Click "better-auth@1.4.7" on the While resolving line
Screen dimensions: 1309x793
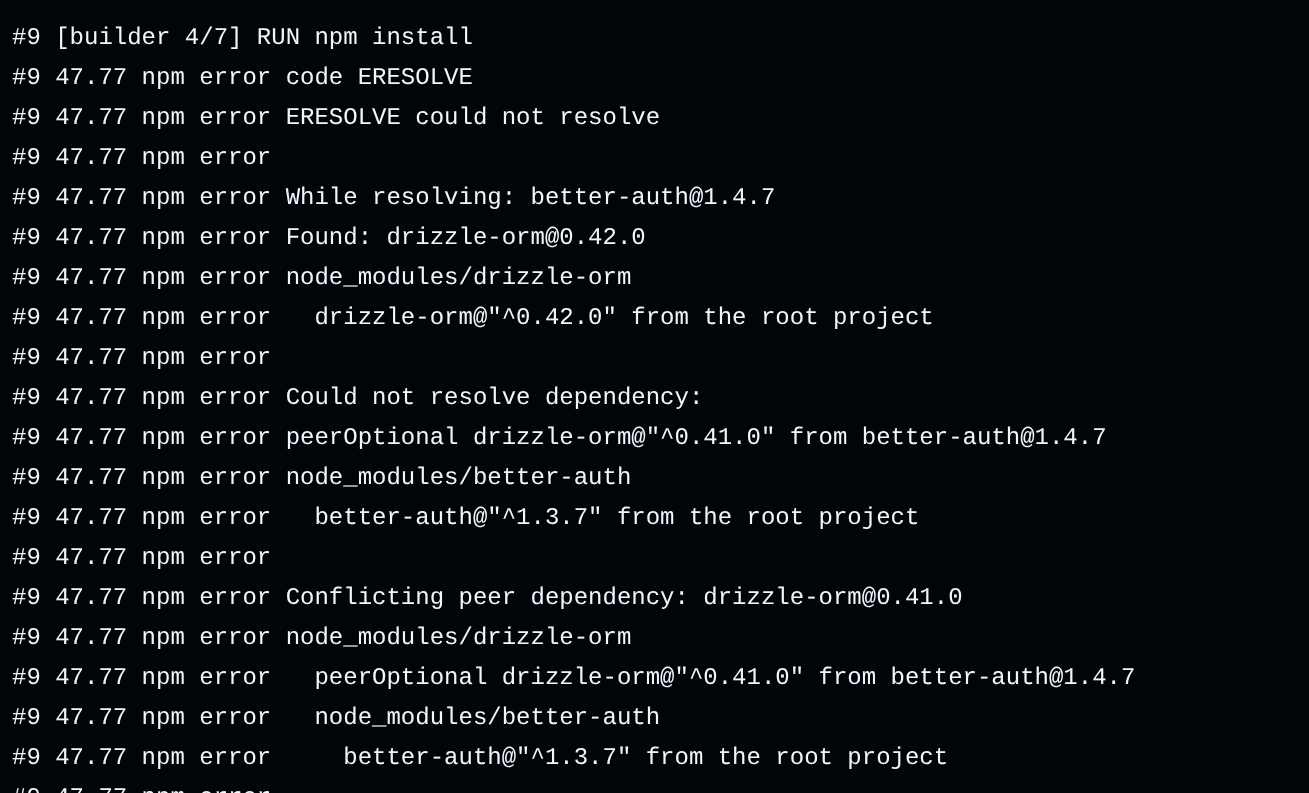[652, 198]
